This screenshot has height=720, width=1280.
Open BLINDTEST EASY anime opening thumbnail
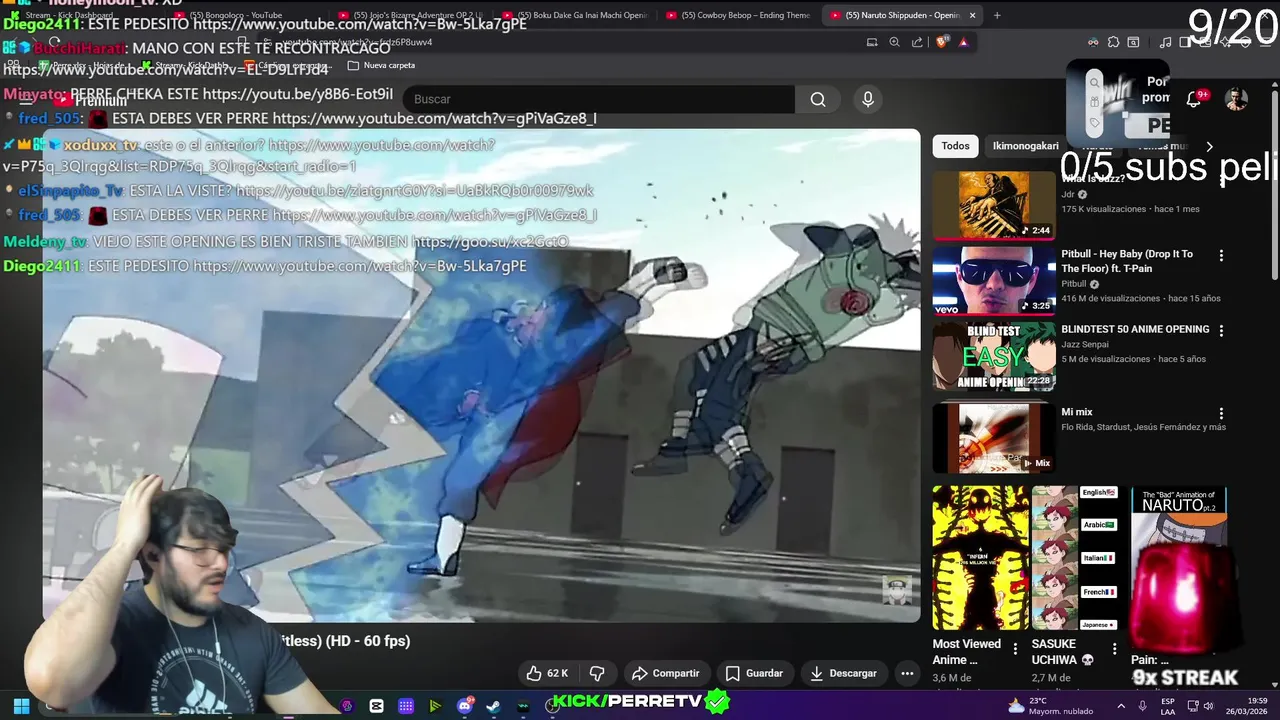994,355
